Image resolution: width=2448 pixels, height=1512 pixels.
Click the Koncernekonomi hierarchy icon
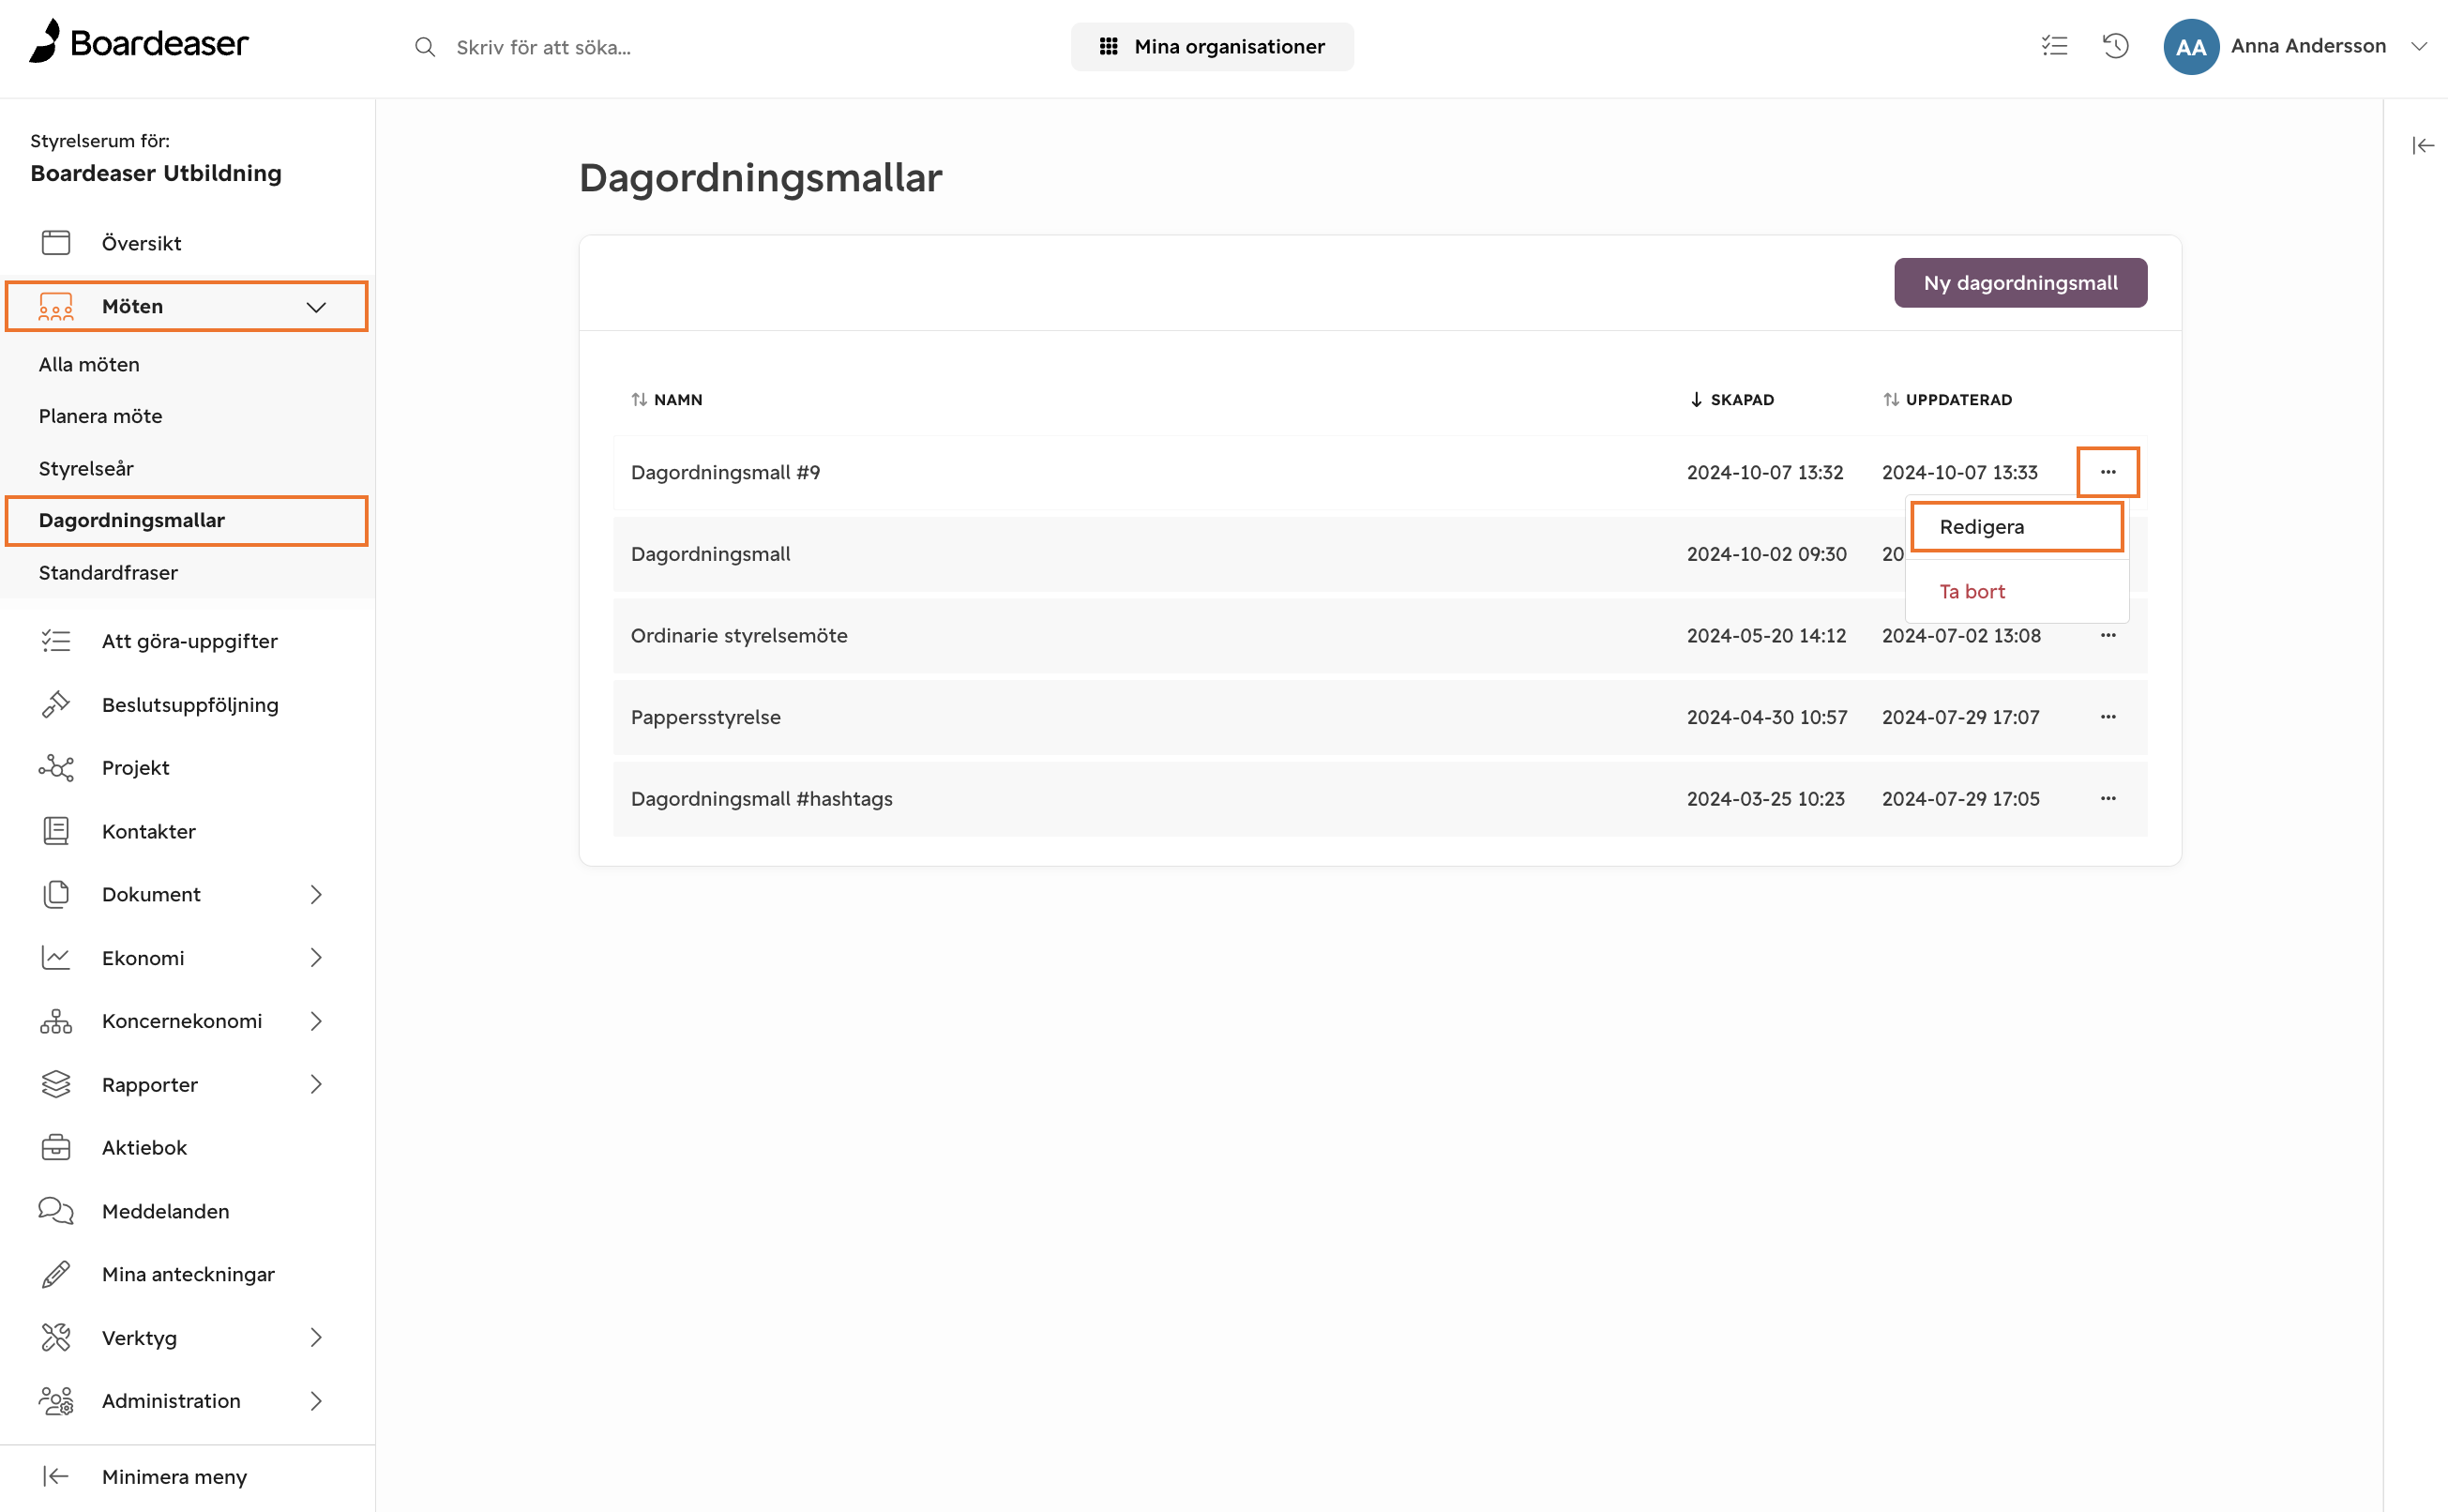coord(56,1021)
